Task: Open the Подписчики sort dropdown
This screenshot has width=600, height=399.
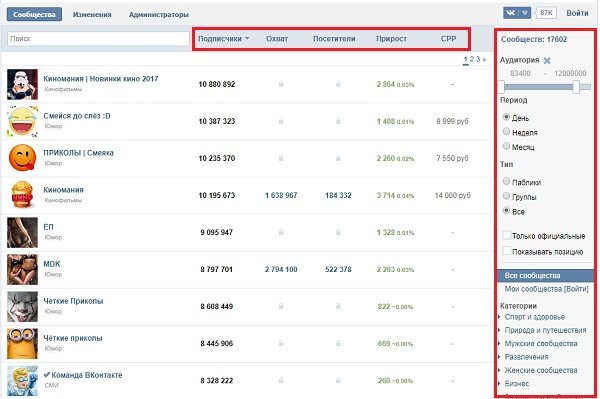Action: pyautogui.click(x=223, y=39)
